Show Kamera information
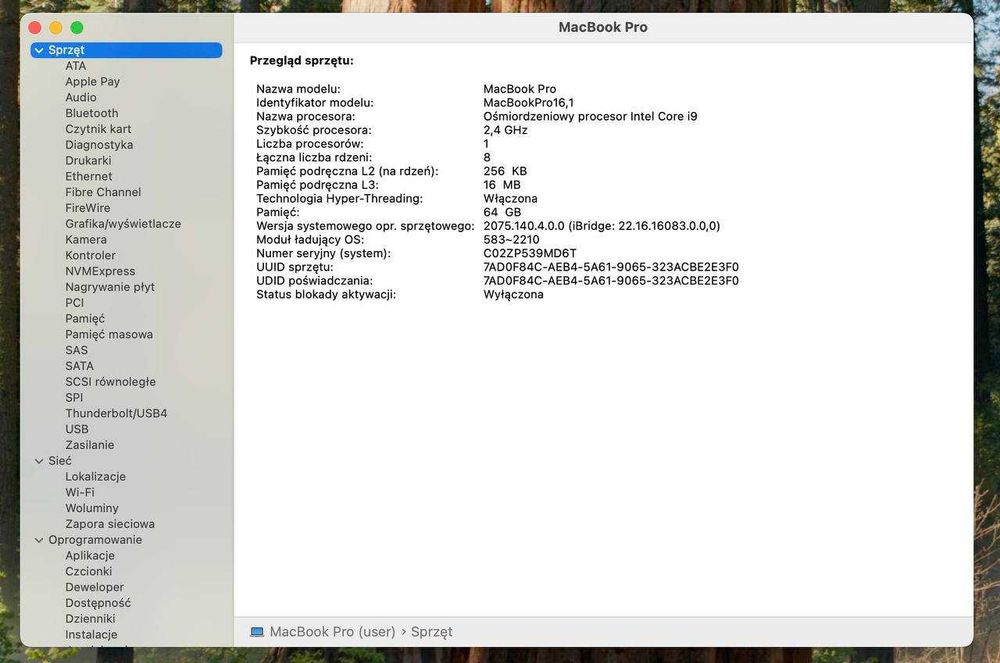1000x663 pixels. (86, 240)
